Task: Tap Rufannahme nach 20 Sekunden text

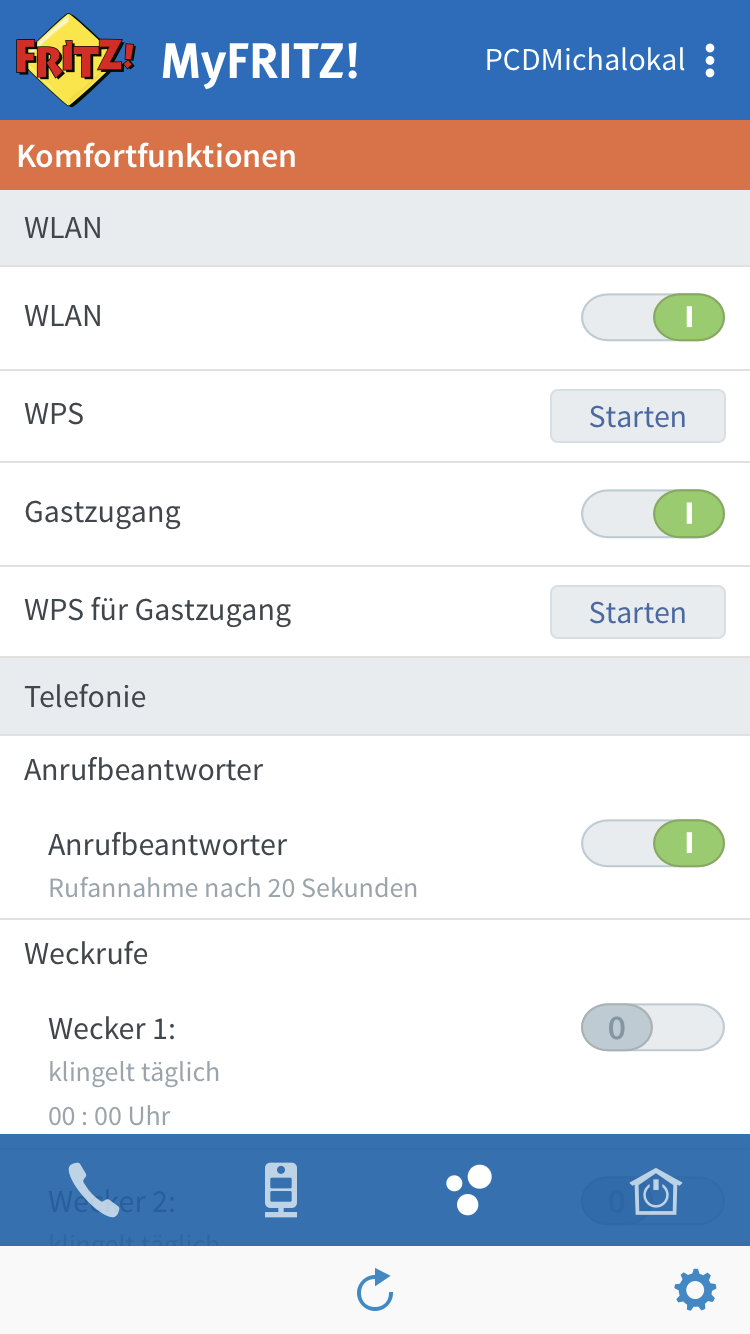Action: (x=233, y=888)
